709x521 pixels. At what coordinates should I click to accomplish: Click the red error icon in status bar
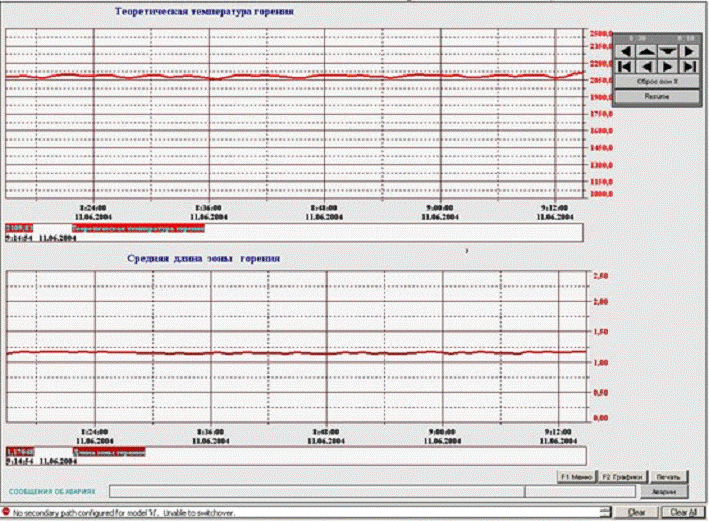7,512
